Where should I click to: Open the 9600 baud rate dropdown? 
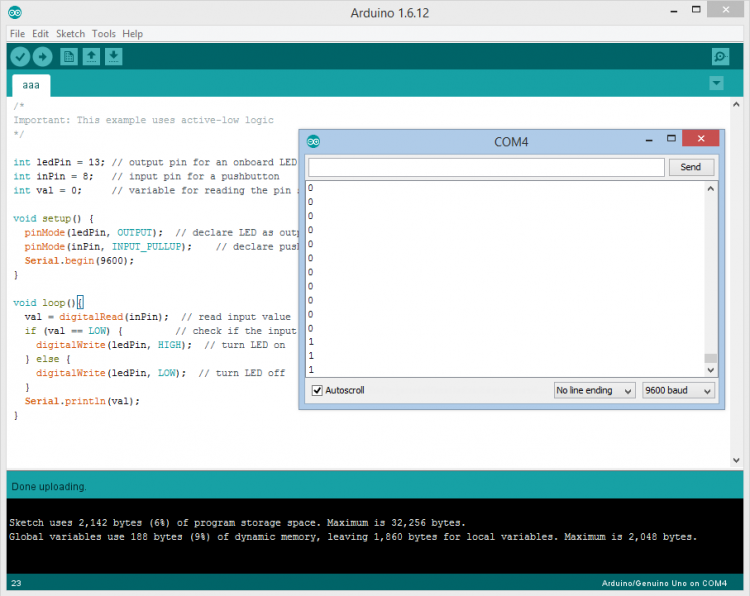click(x=678, y=390)
